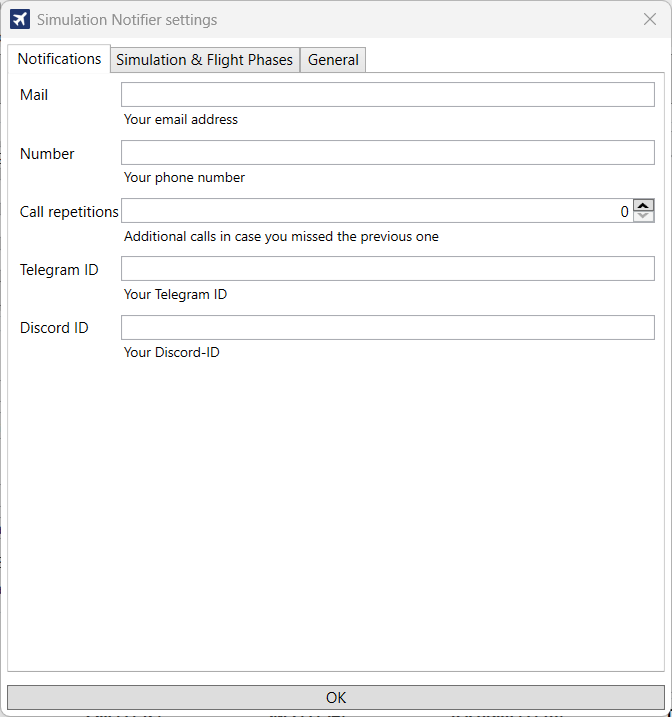Switch to the Notifications tab
The height and width of the screenshot is (717, 672).
point(59,59)
